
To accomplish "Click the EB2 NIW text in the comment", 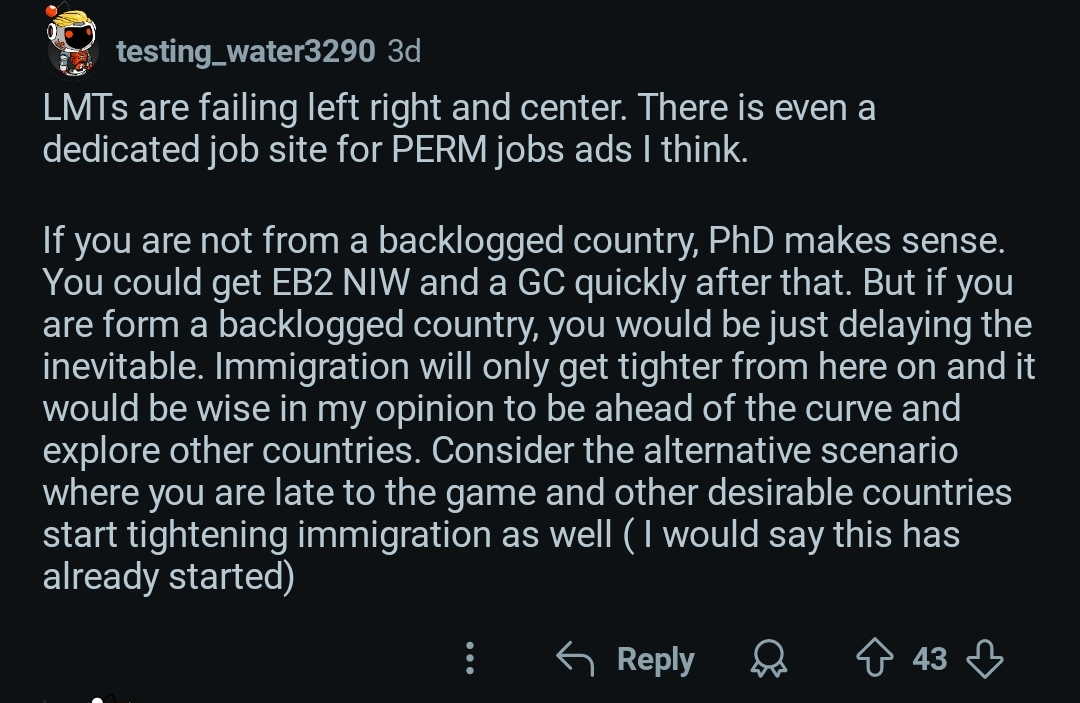I will point(340,282).
